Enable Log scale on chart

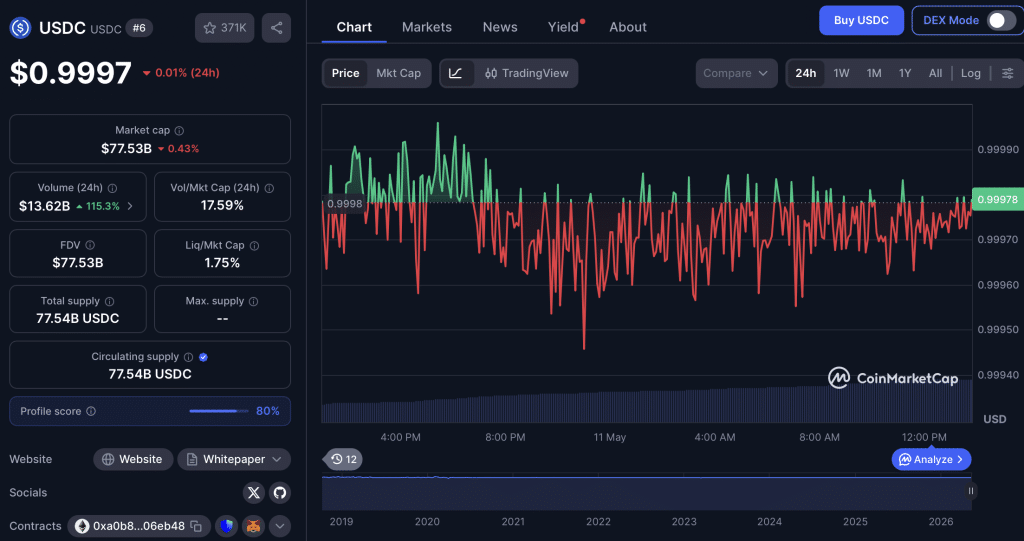[x=970, y=73]
